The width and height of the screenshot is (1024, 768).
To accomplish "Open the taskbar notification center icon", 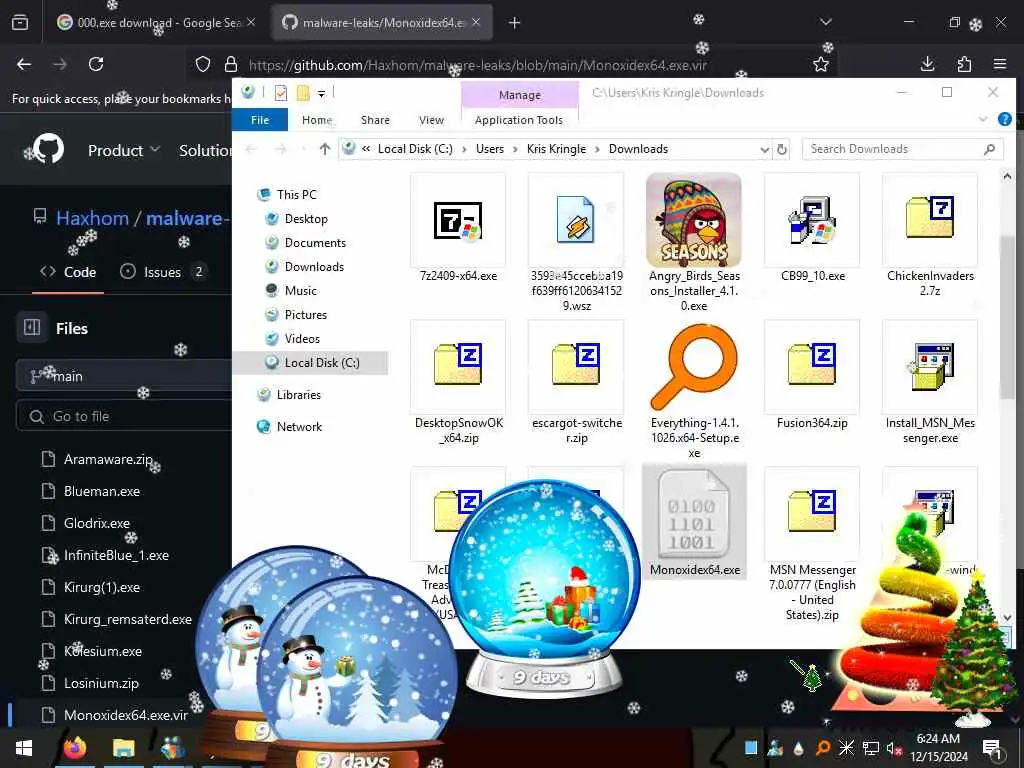I will pos(992,748).
